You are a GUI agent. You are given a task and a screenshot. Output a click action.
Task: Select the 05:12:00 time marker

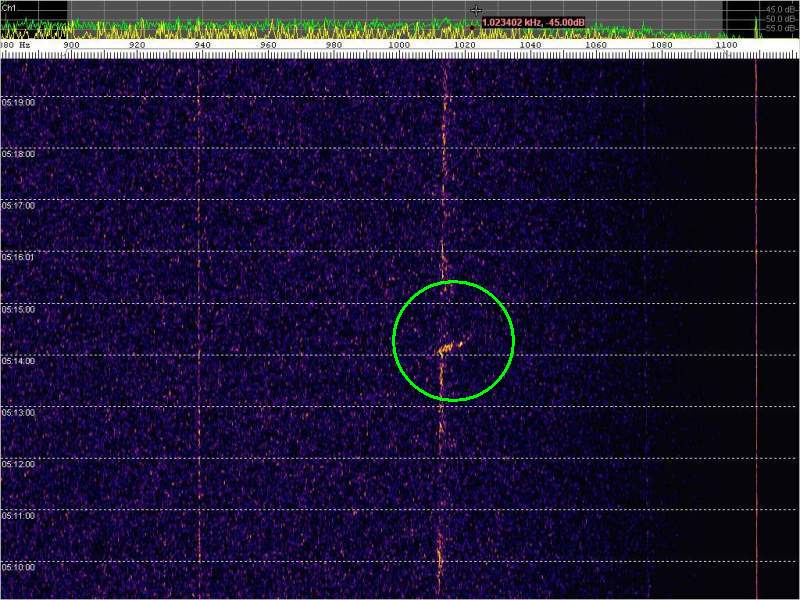tap(18, 464)
